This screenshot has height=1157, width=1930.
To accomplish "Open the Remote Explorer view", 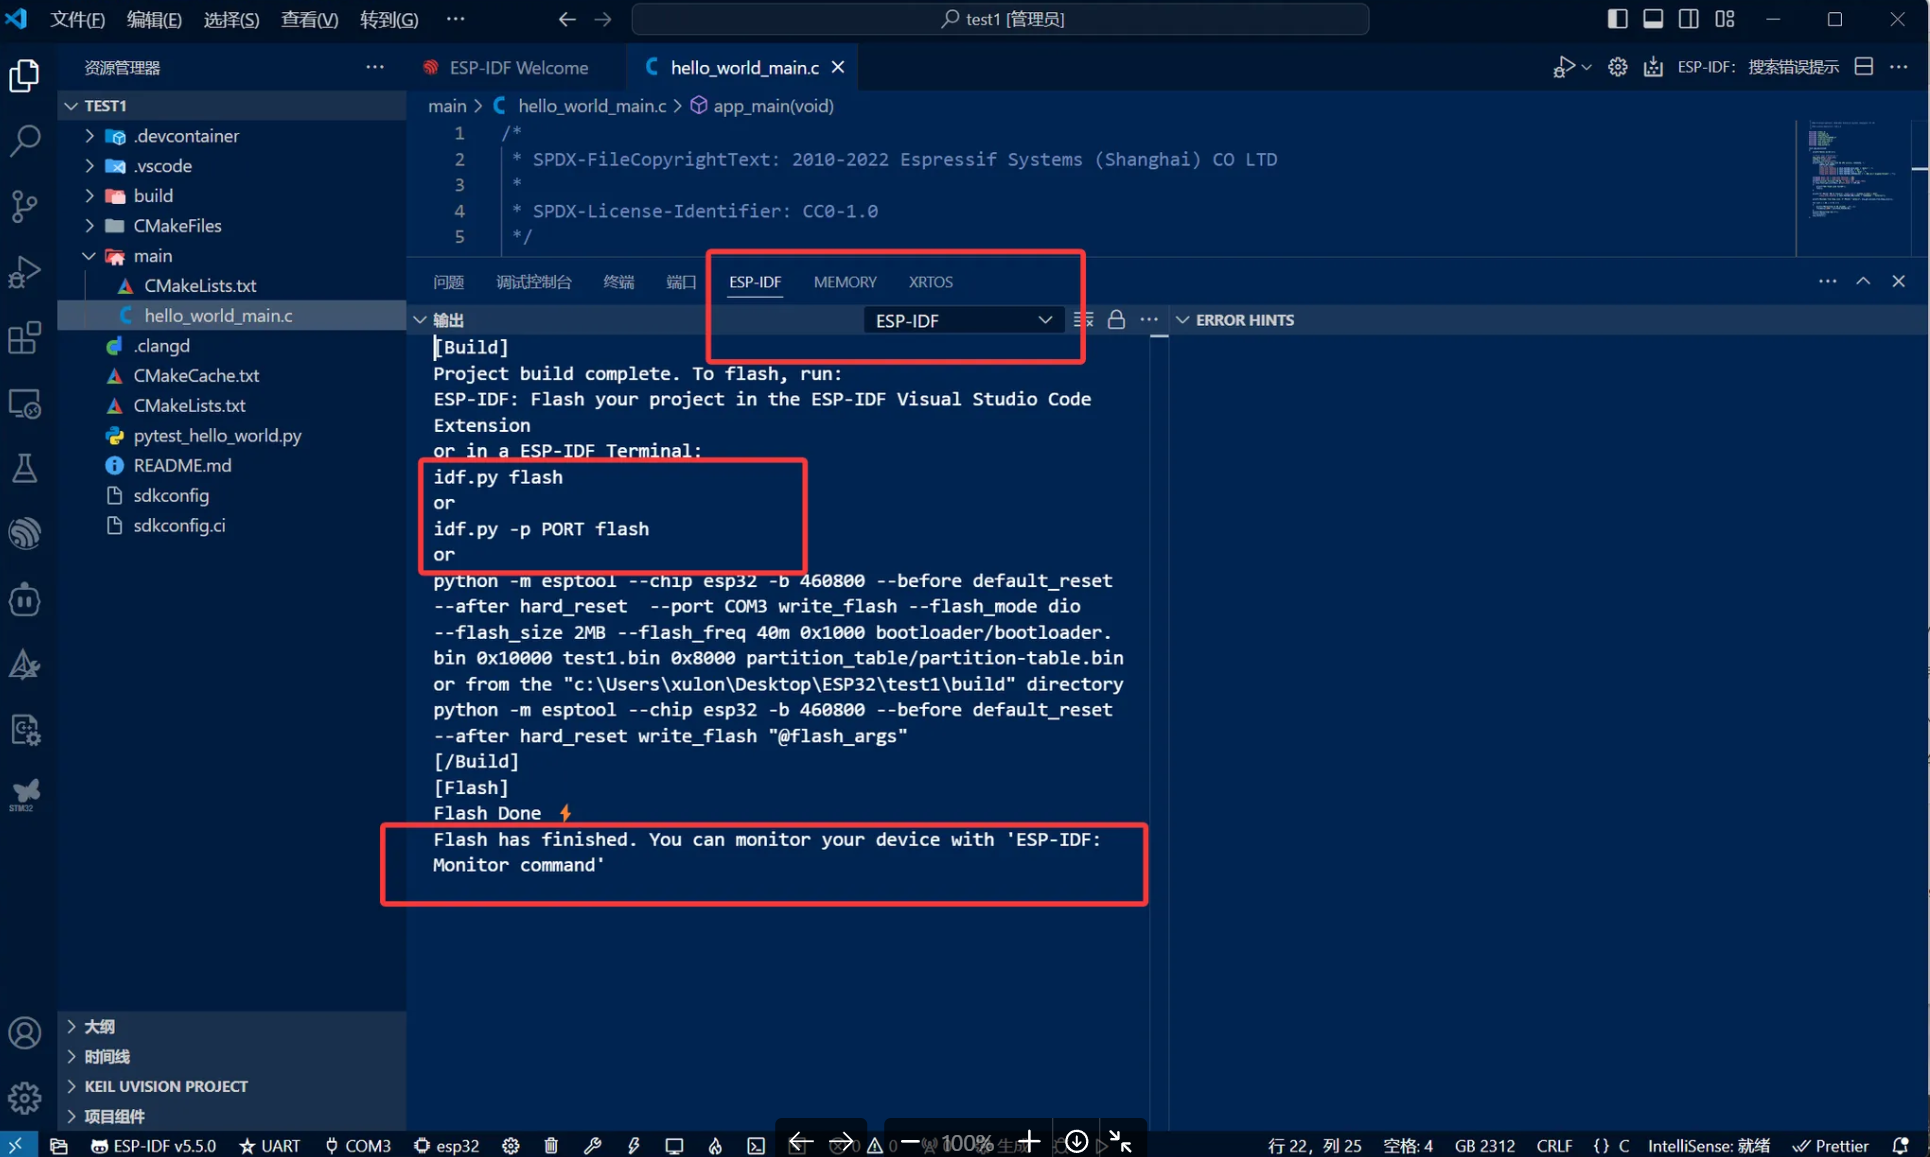I will [24, 404].
